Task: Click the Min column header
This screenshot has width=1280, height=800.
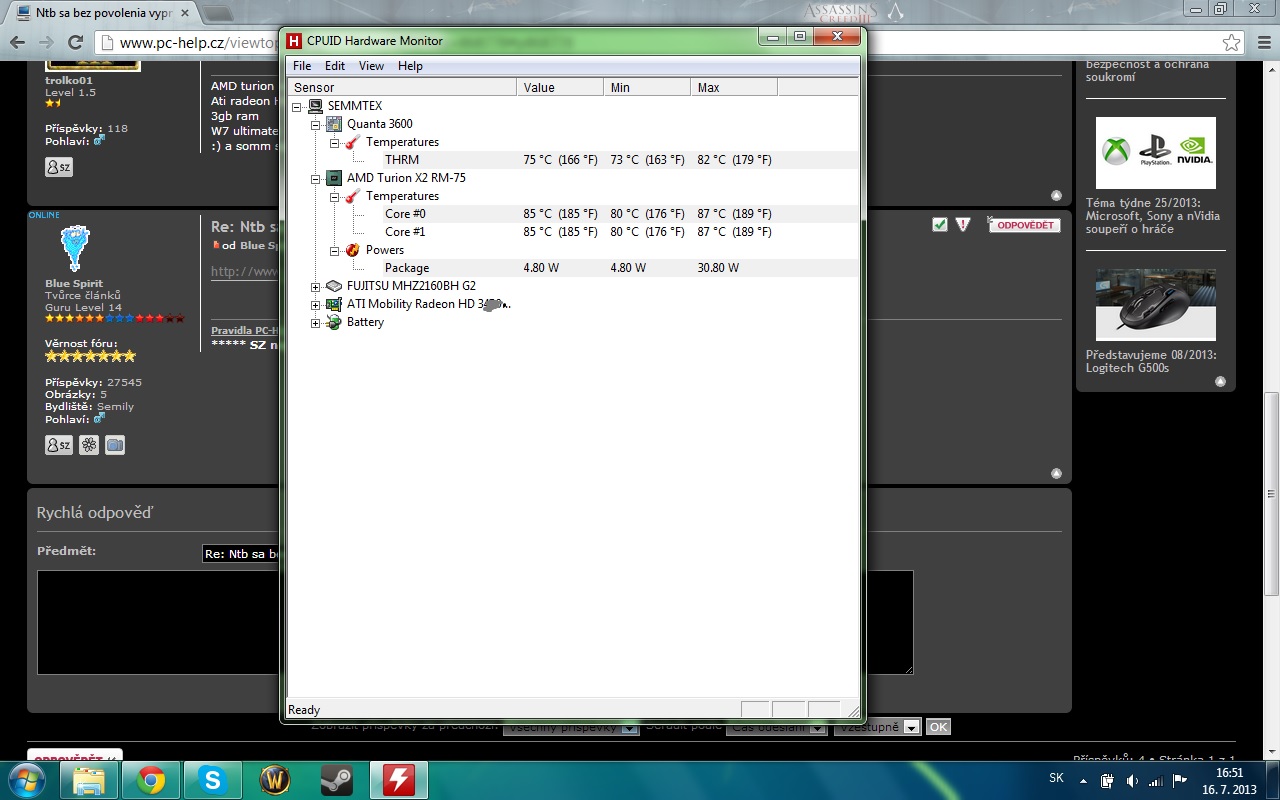Action: click(x=647, y=88)
